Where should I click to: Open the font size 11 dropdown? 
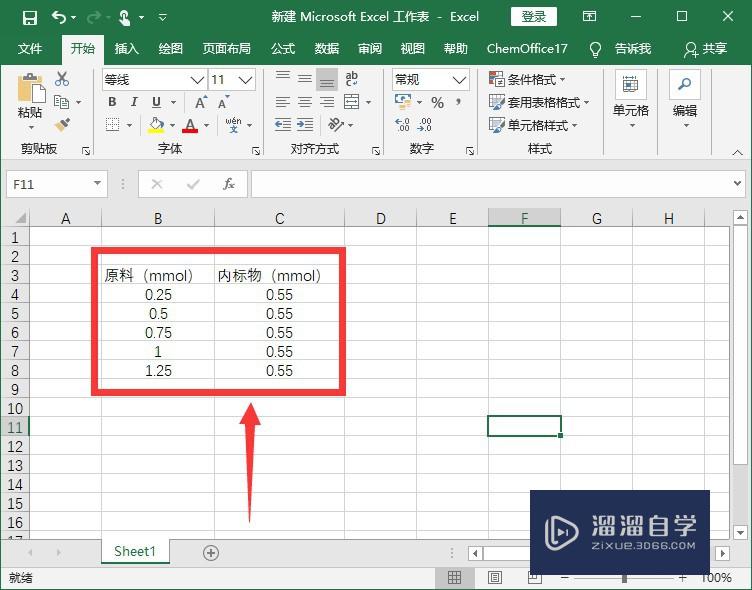246,80
